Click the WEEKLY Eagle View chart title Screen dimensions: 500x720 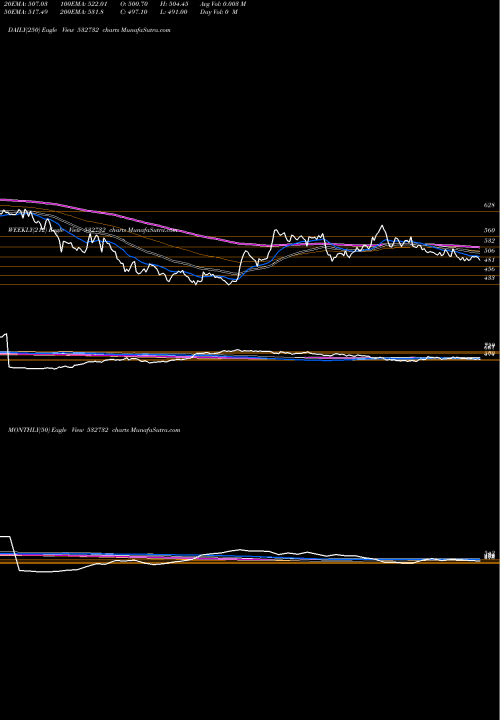coord(93,230)
